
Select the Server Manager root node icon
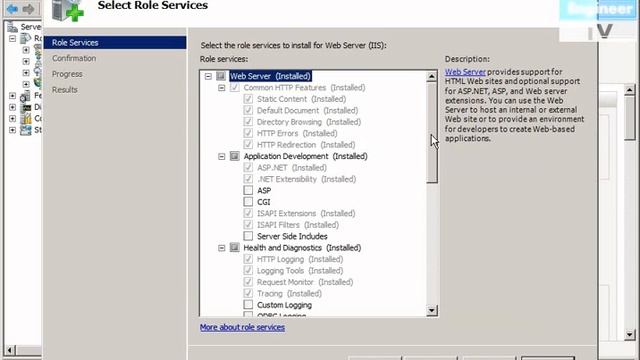pos(12,27)
